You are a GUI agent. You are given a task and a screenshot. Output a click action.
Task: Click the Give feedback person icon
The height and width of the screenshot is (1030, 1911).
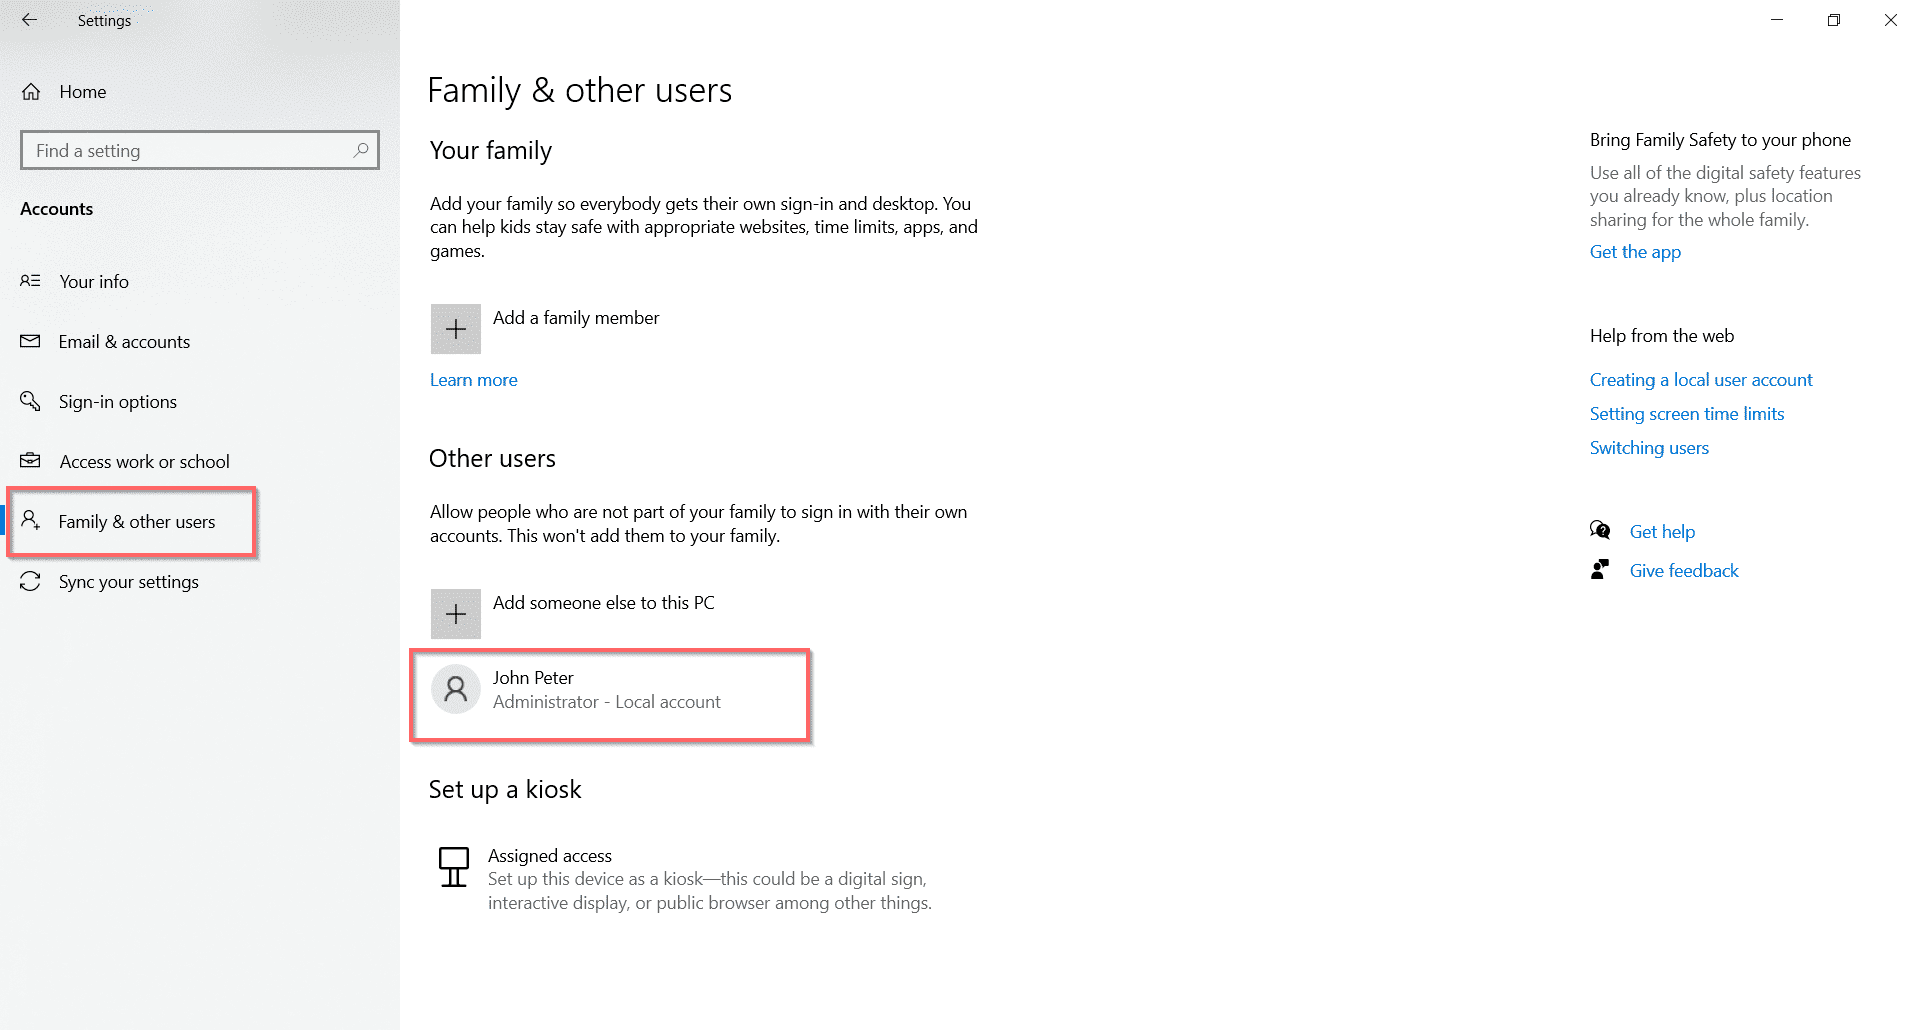(x=1600, y=570)
